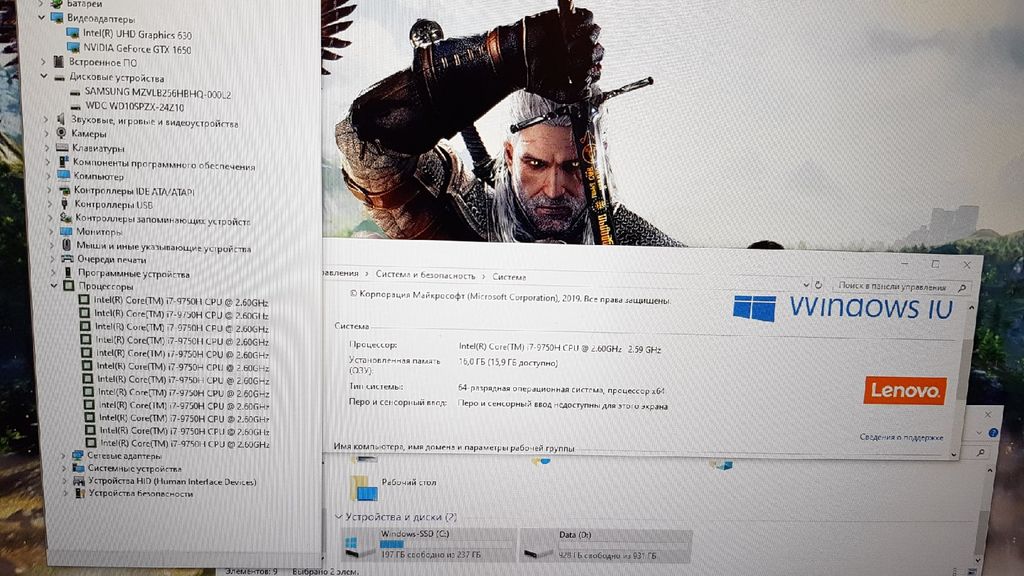Collapse the Процессоры node
The image size is (1024, 576).
(x=54, y=285)
